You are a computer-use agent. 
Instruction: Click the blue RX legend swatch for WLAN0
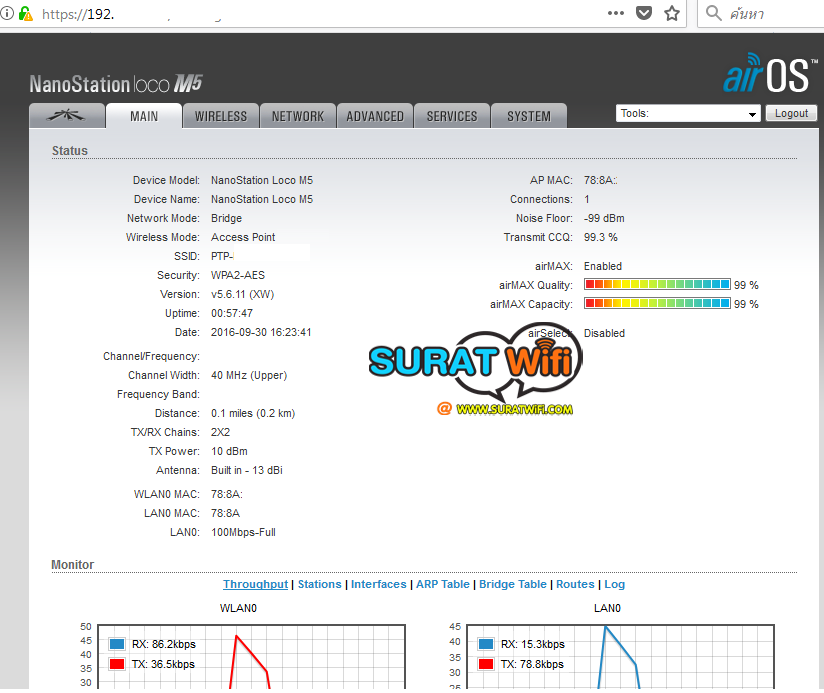pos(117,644)
